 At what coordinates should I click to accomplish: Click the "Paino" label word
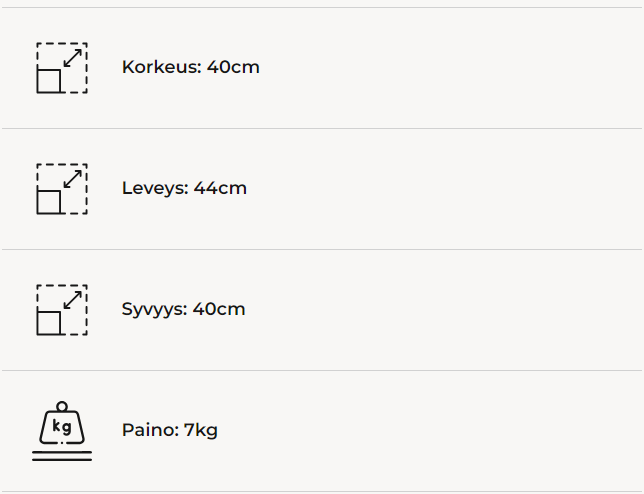(x=149, y=431)
